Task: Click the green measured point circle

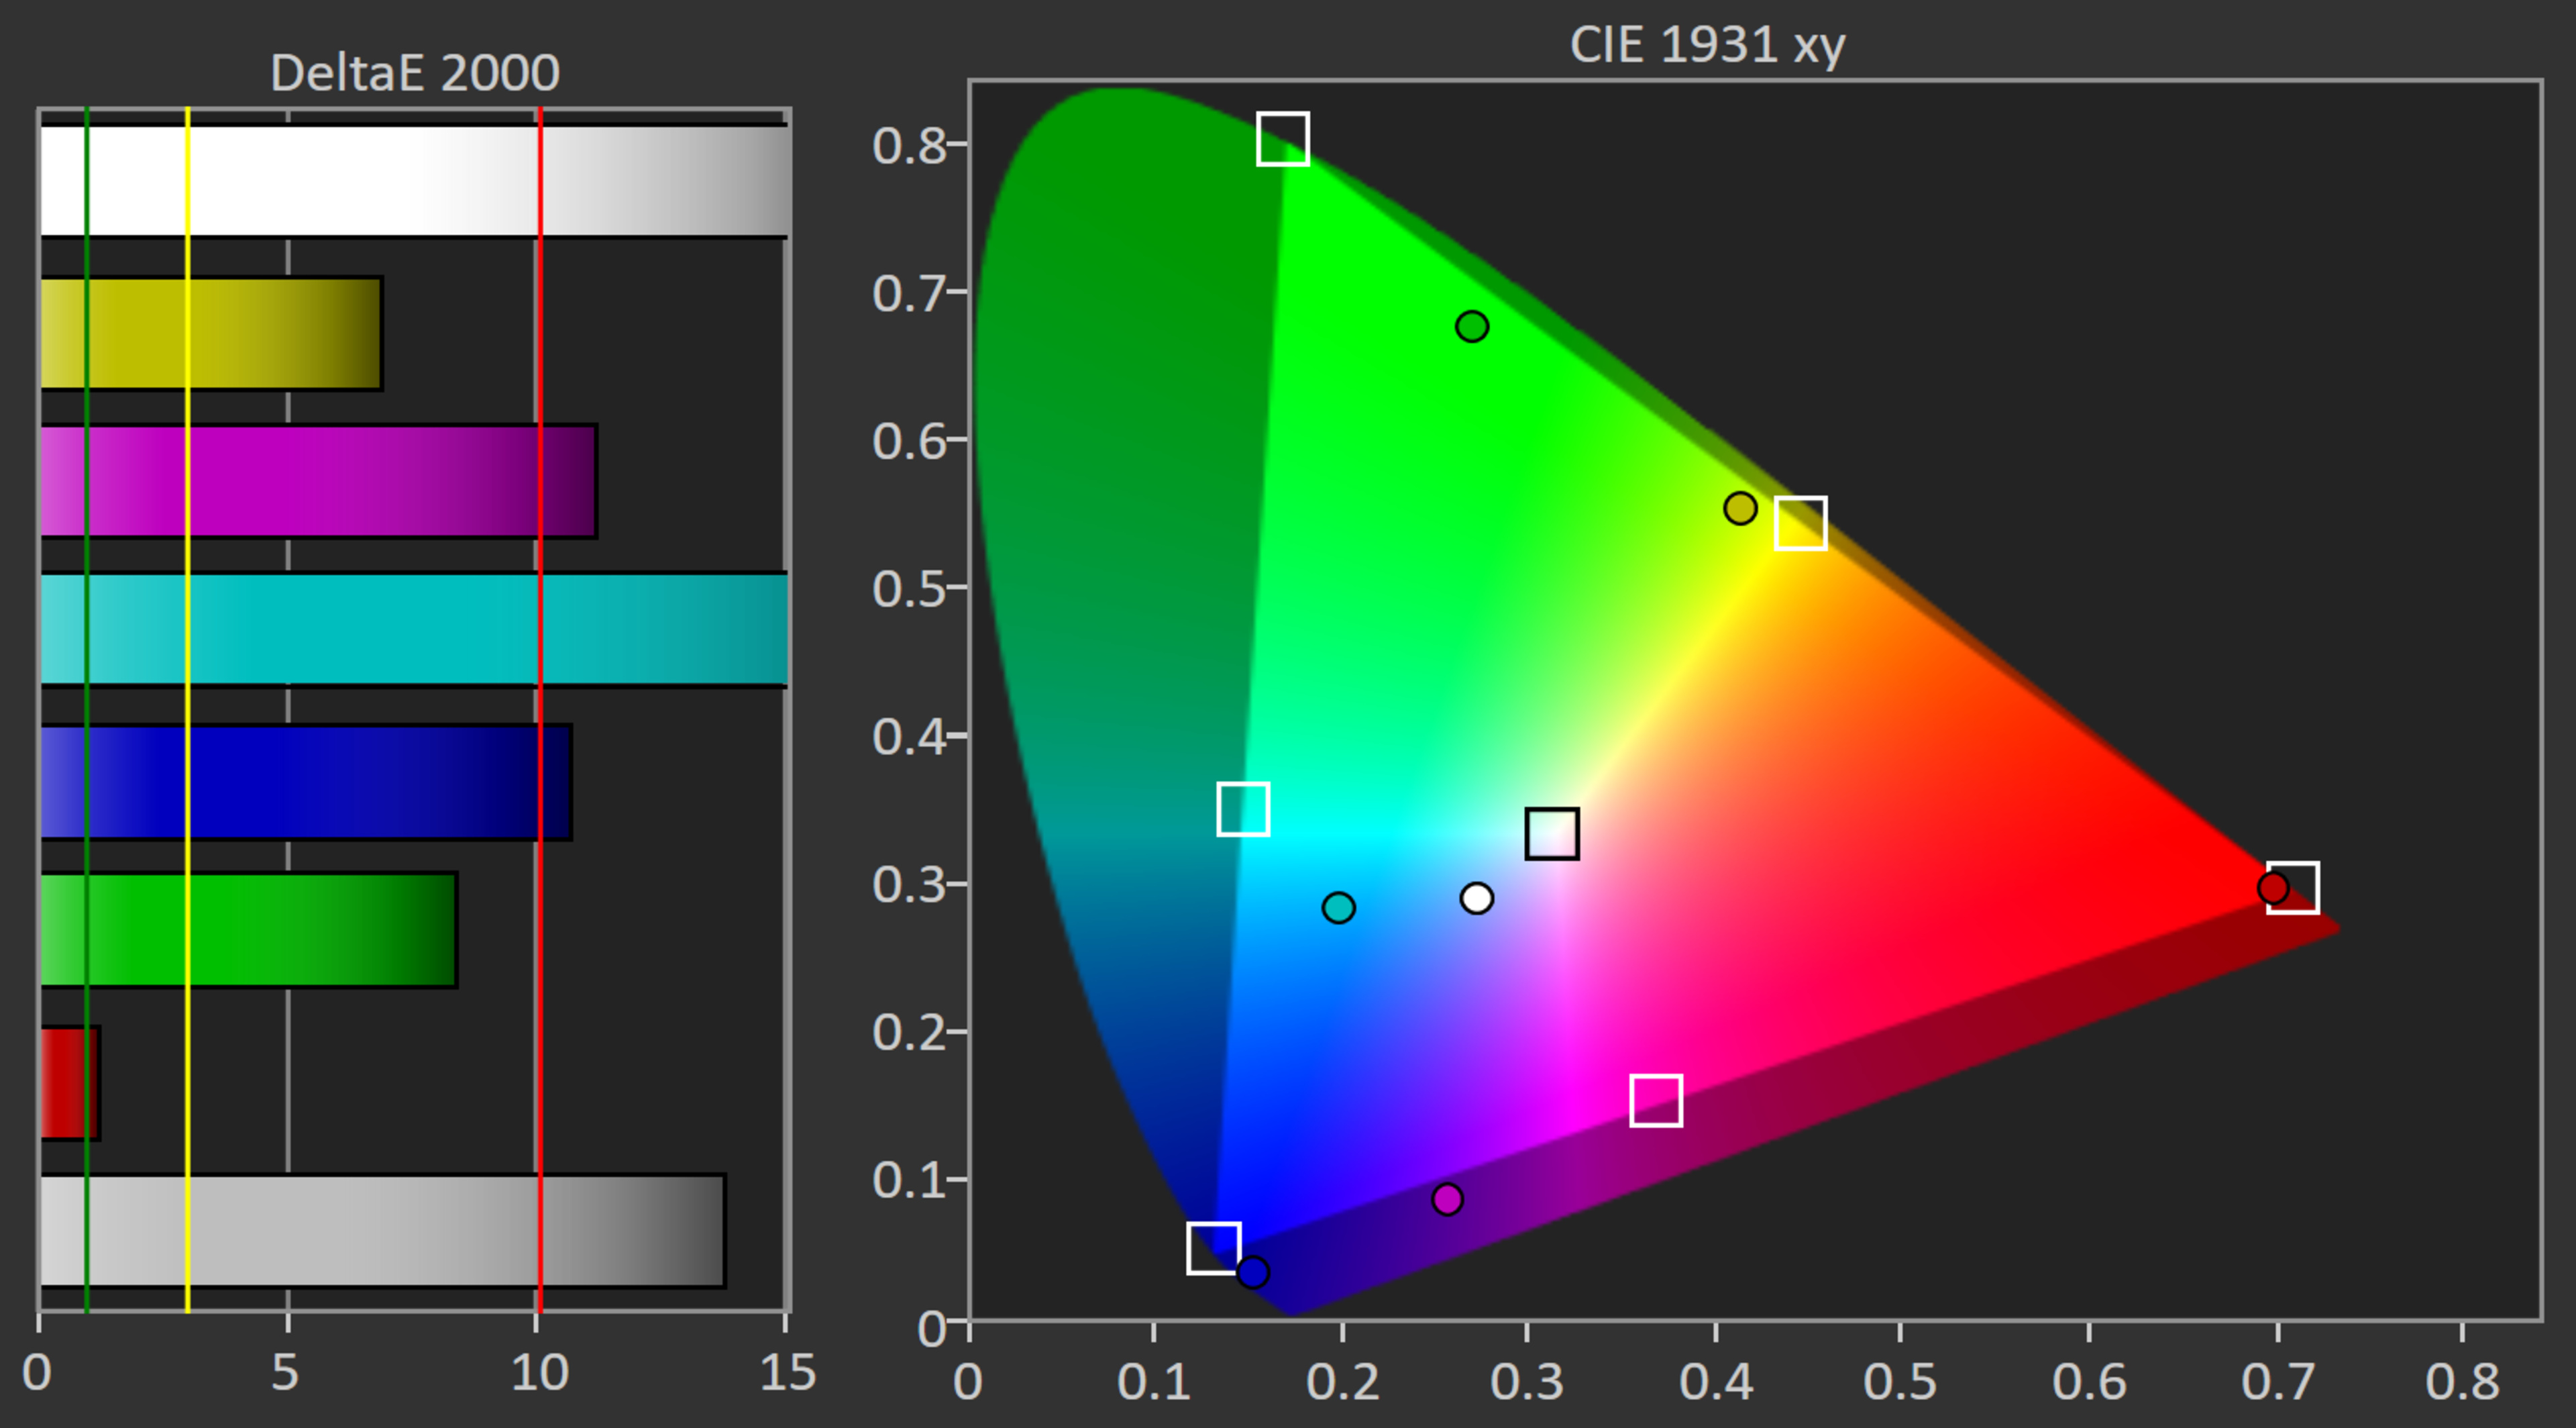Action: tap(1472, 326)
